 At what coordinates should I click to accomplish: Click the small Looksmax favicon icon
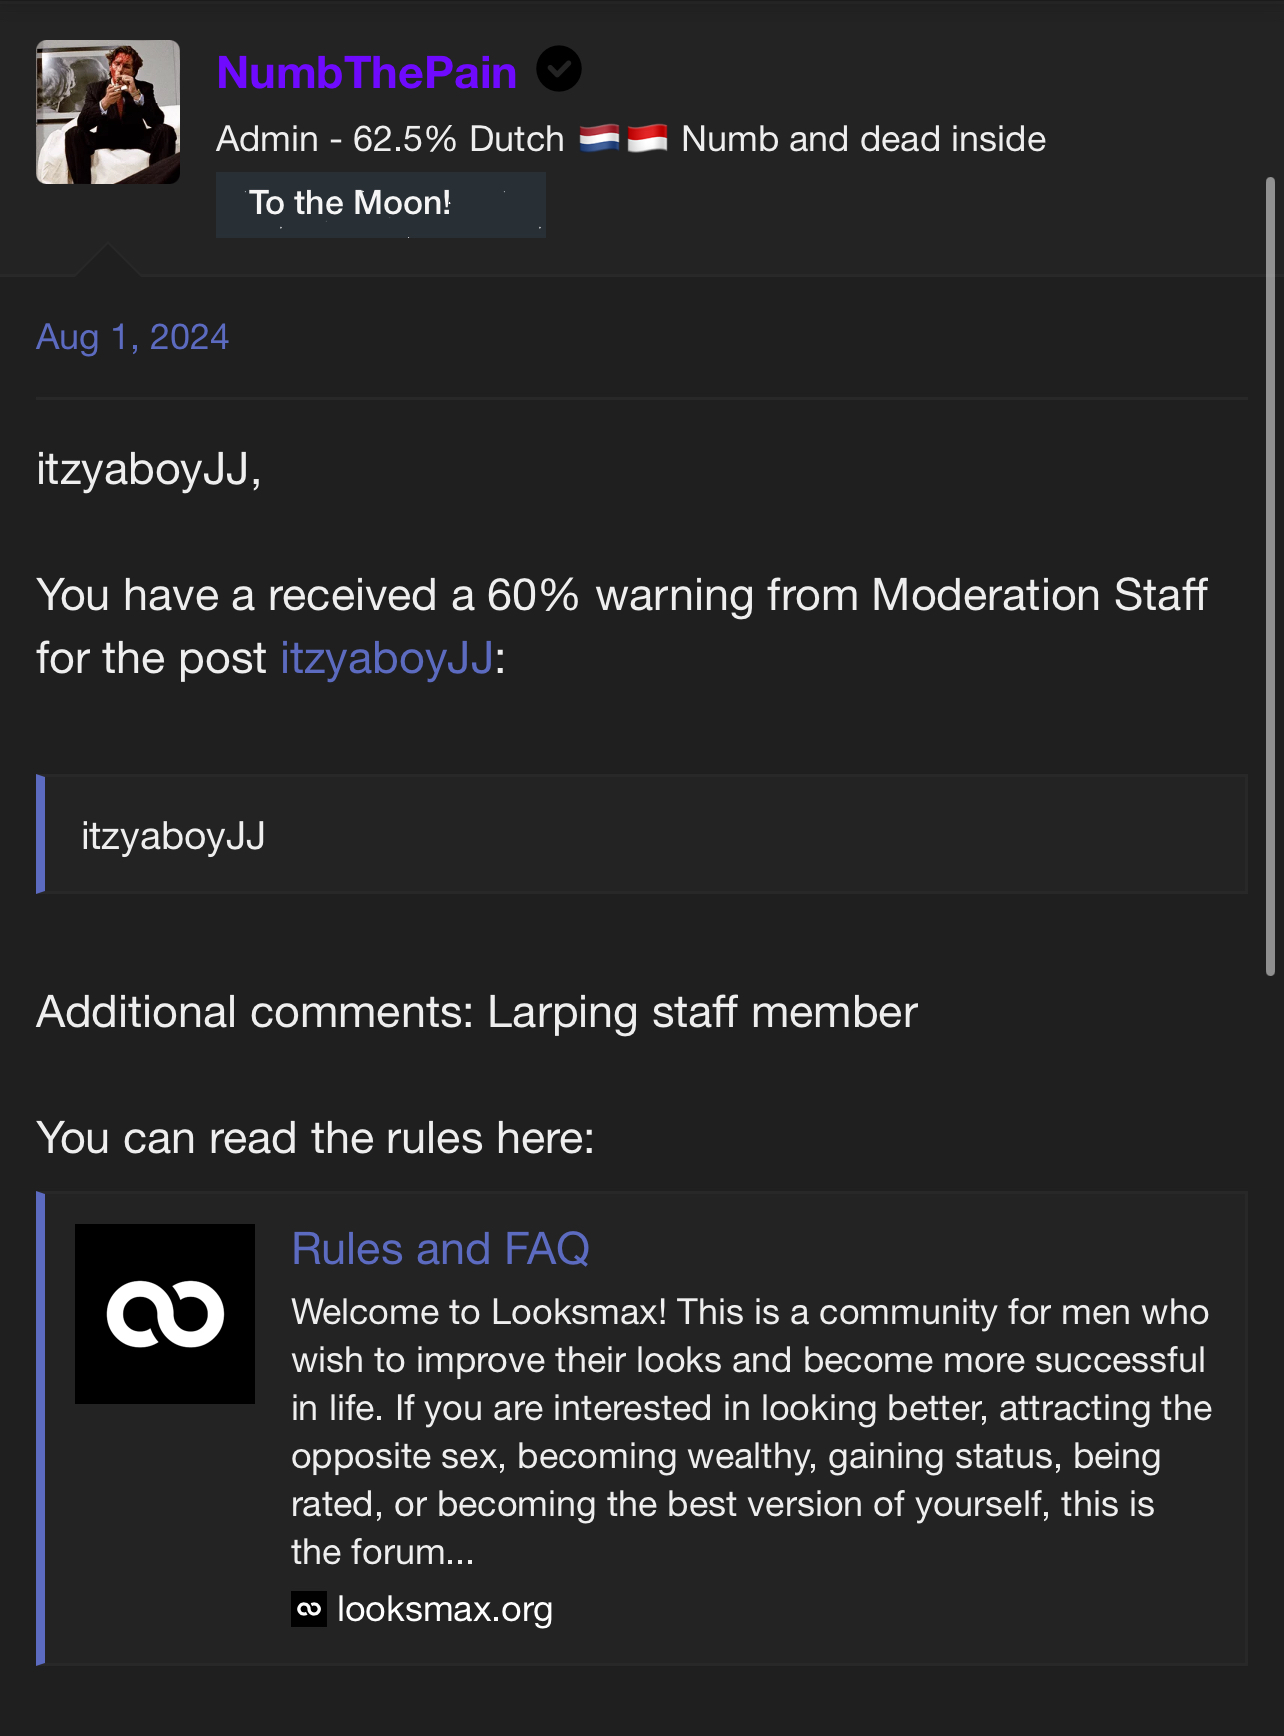(309, 1609)
